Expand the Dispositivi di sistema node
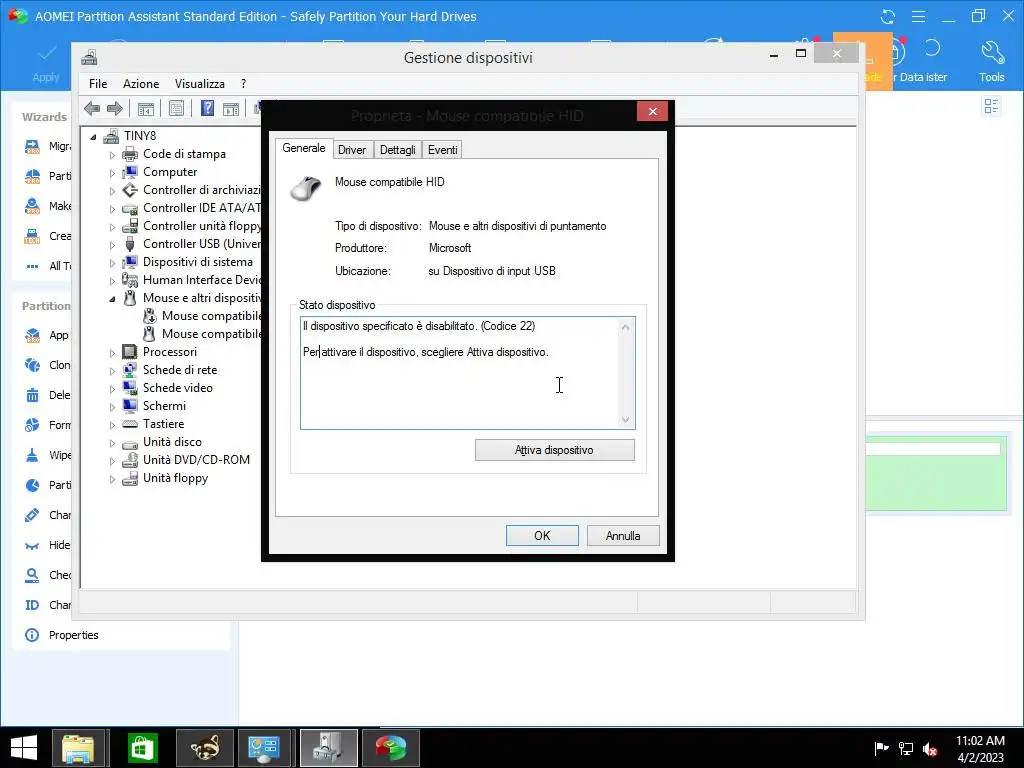Image resolution: width=1024 pixels, height=768 pixels. click(x=112, y=263)
